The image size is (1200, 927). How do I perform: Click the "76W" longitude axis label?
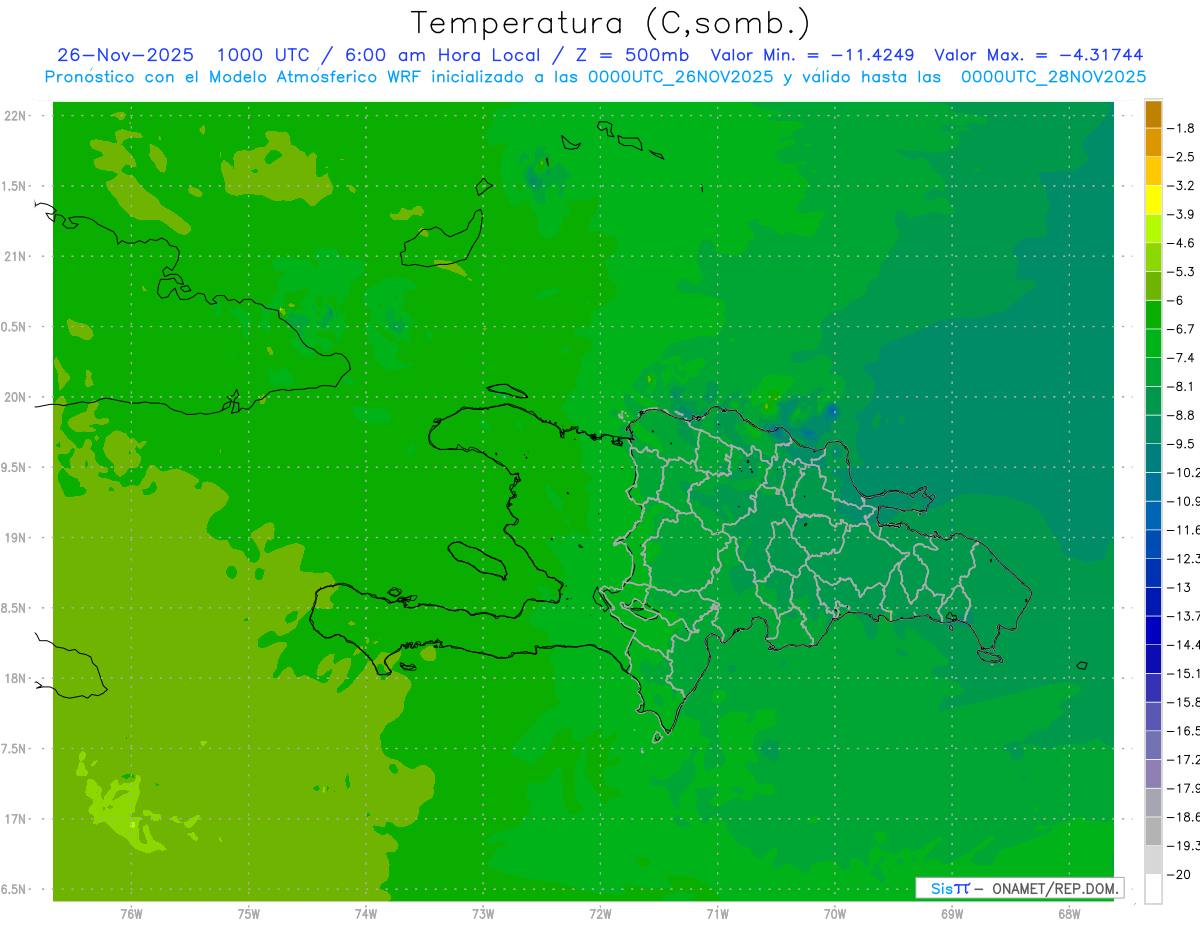131,914
